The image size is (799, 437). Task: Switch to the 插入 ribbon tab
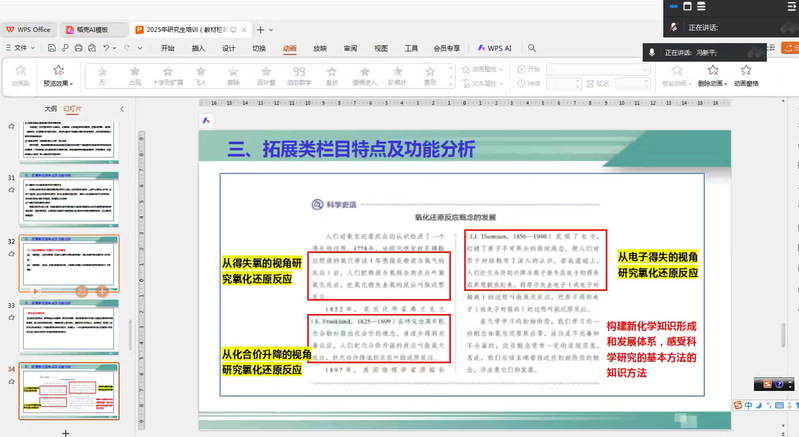pyautogui.click(x=198, y=48)
